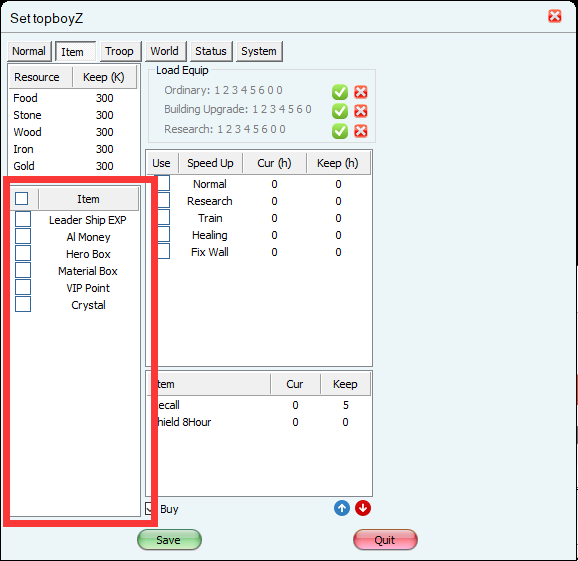
Task: Click the Speed Up column header
Action: 210,163
